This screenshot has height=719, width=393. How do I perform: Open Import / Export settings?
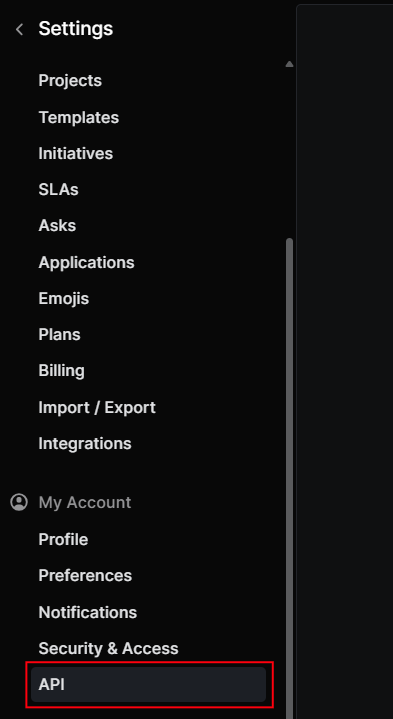(x=97, y=407)
